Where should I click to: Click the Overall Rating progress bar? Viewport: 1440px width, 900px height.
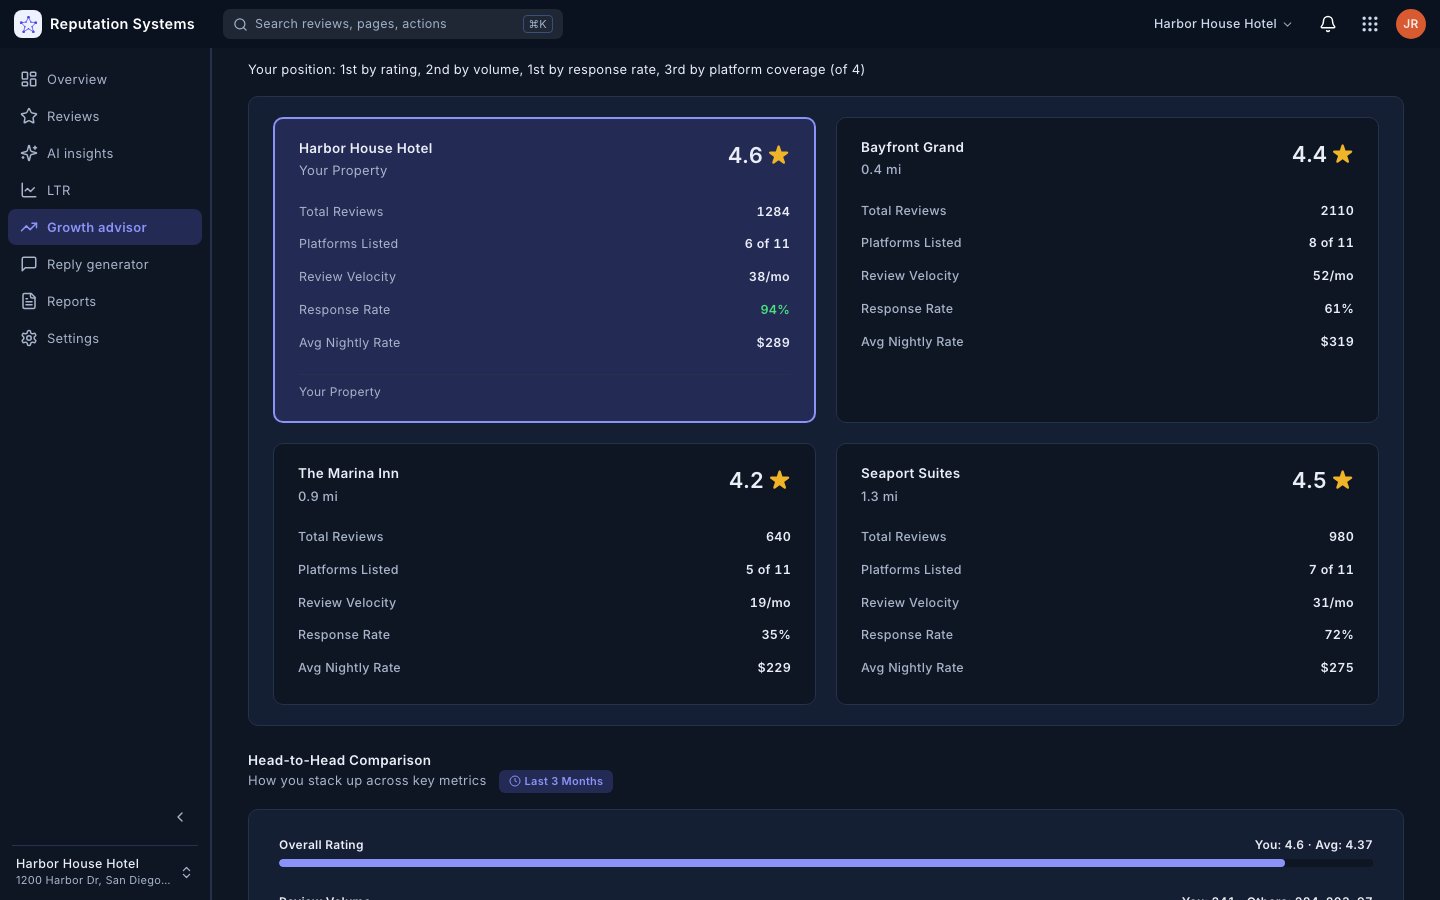(x=826, y=863)
